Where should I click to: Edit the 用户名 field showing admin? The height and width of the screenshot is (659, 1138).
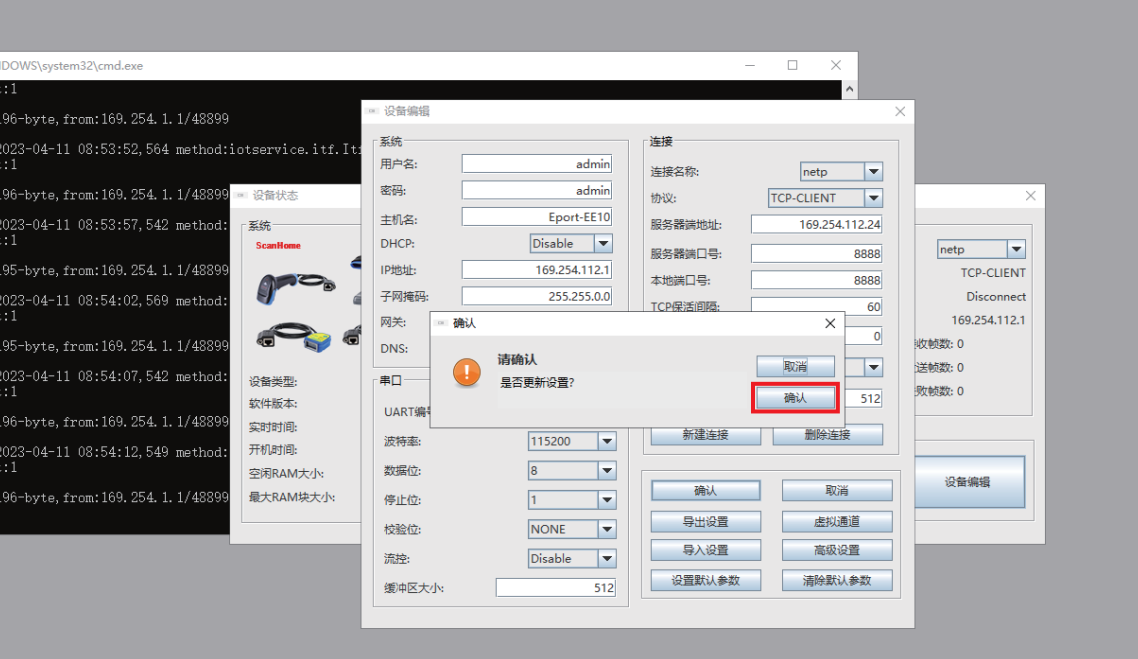[536, 164]
